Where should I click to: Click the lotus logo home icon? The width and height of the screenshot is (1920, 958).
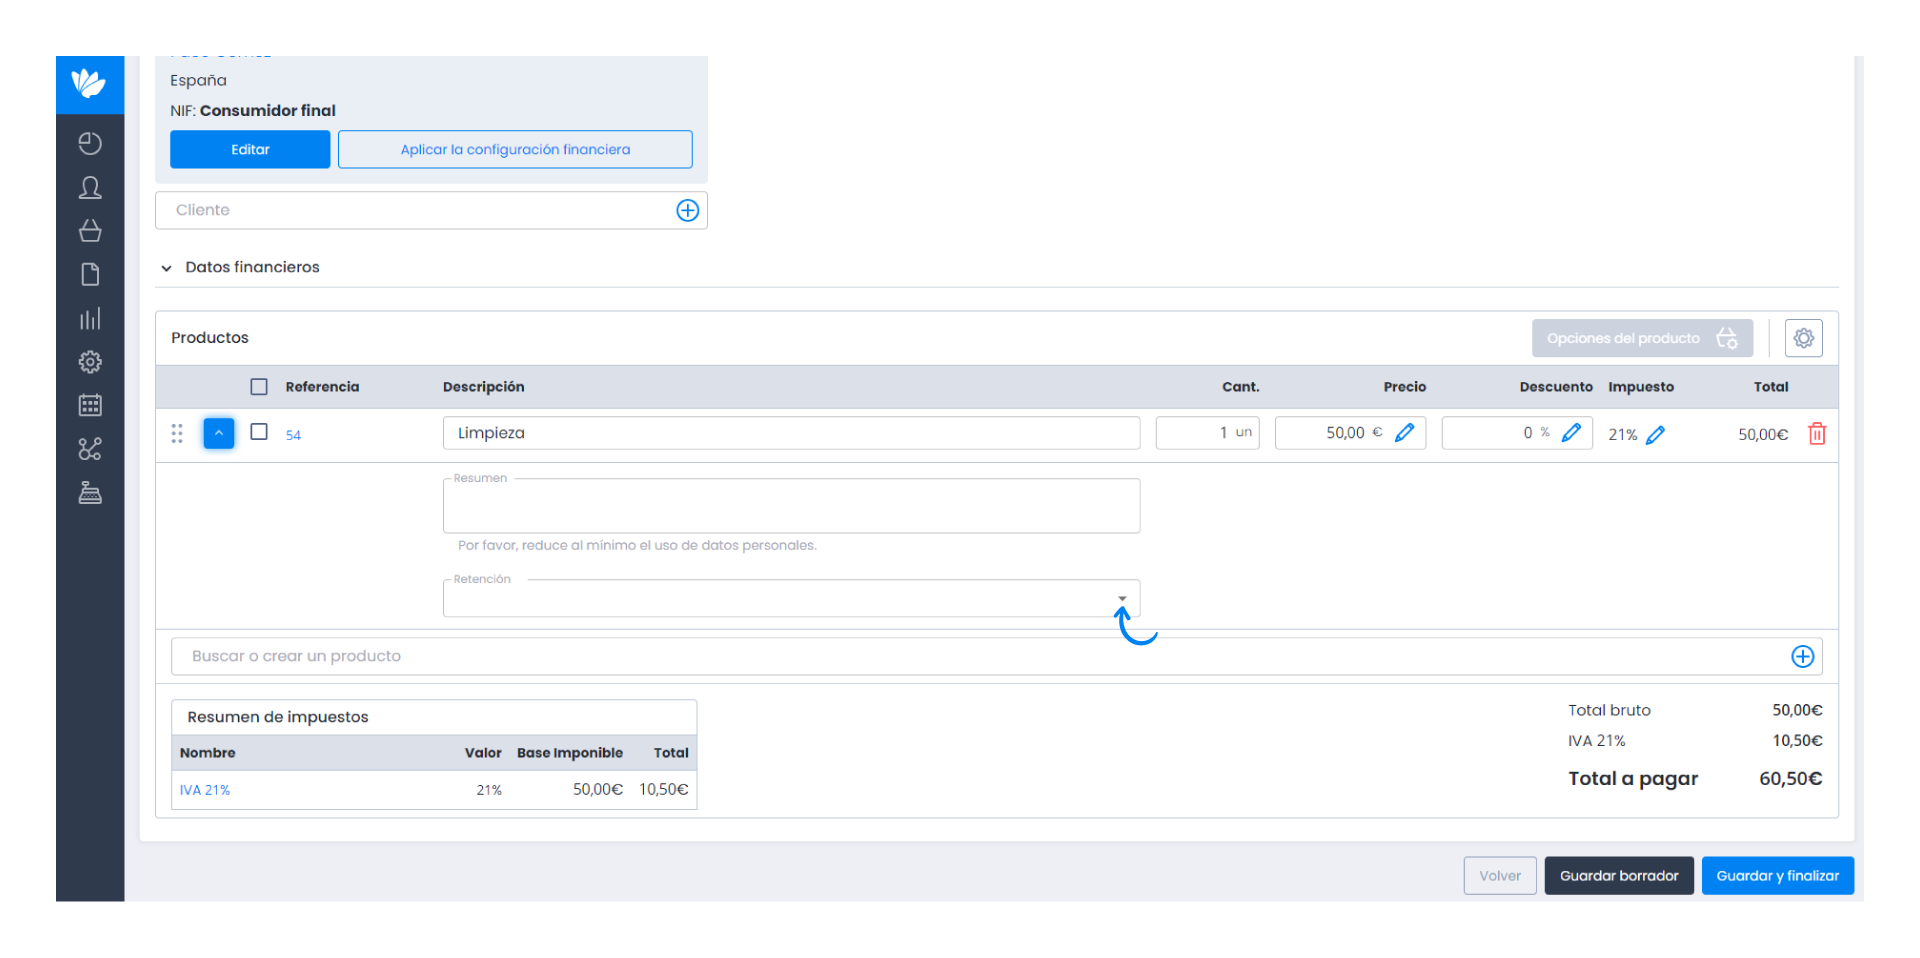coord(89,83)
